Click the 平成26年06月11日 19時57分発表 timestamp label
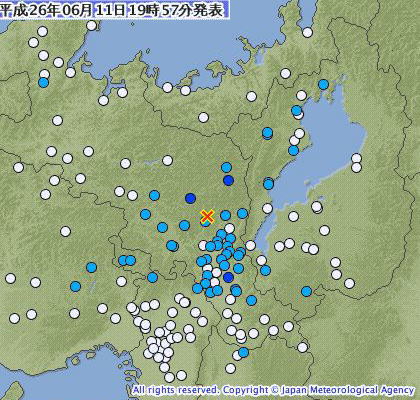Screen dimensions: 420x400 point(111,10)
